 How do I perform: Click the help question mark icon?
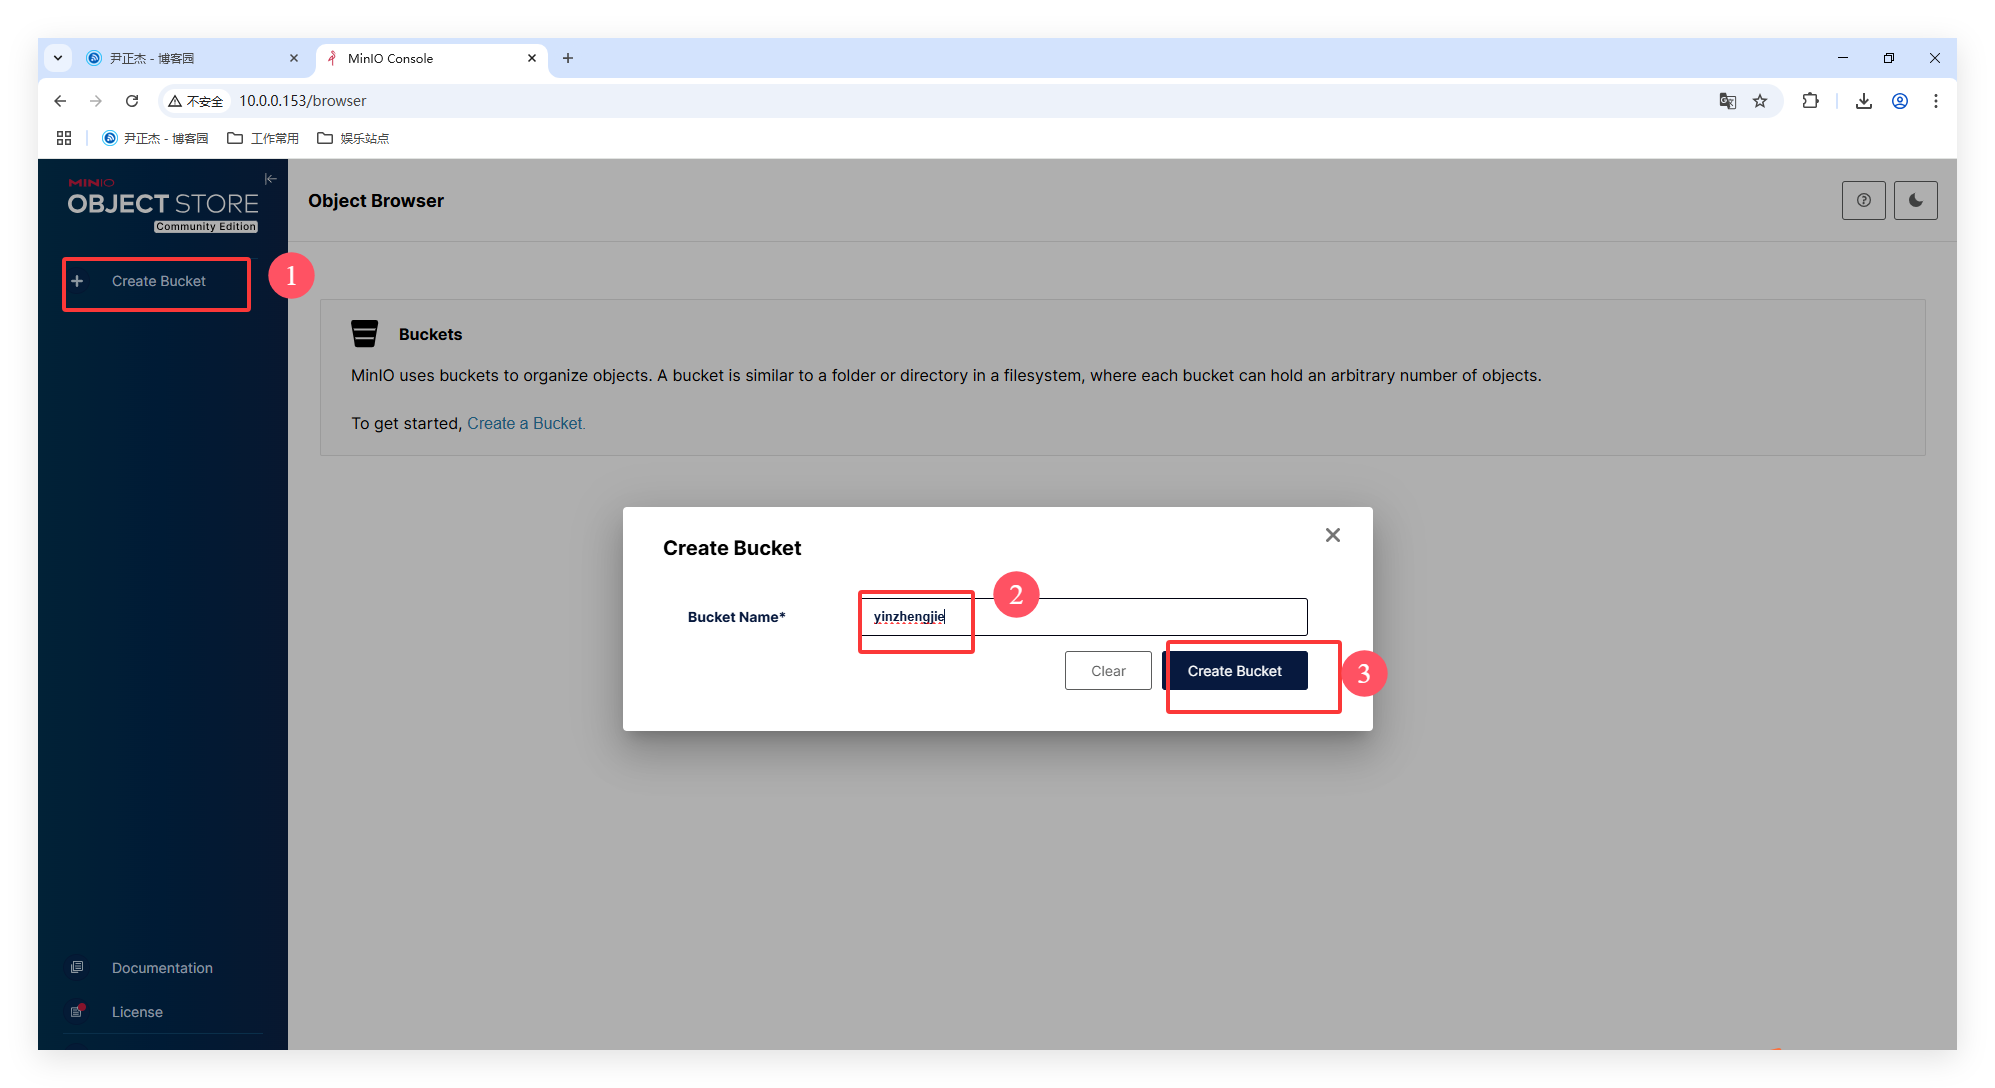coord(1863,200)
